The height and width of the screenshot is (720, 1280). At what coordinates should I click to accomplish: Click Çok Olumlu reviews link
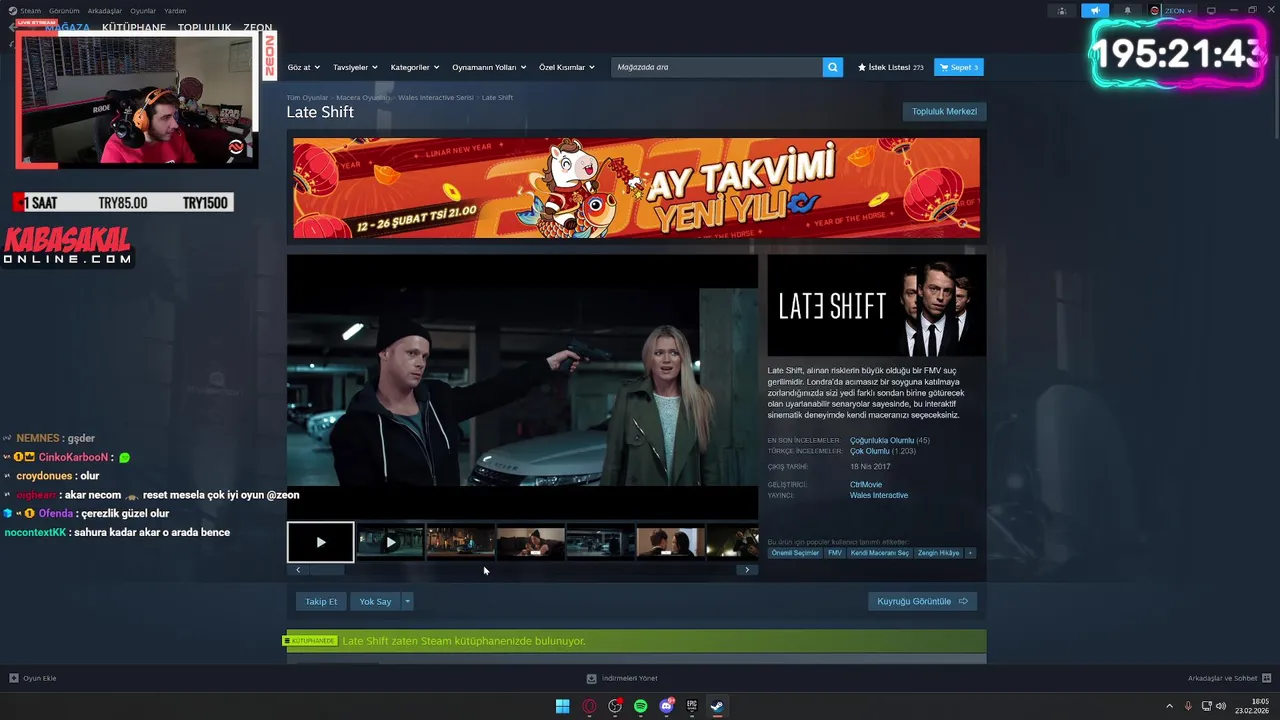pyautogui.click(x=869, y=451)
